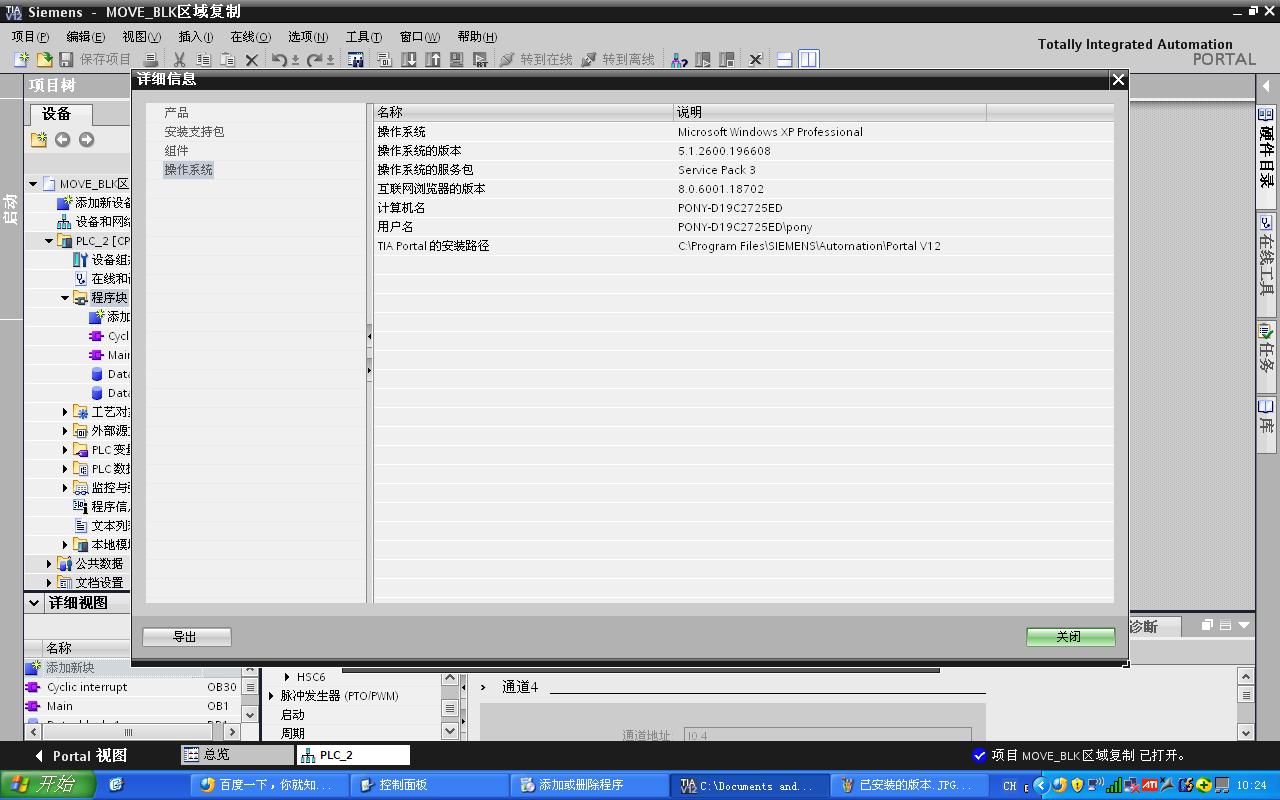
Task: Collapse the MOVE_BLK project tree node
Action: pyautogui.click(x=33, y=184)
